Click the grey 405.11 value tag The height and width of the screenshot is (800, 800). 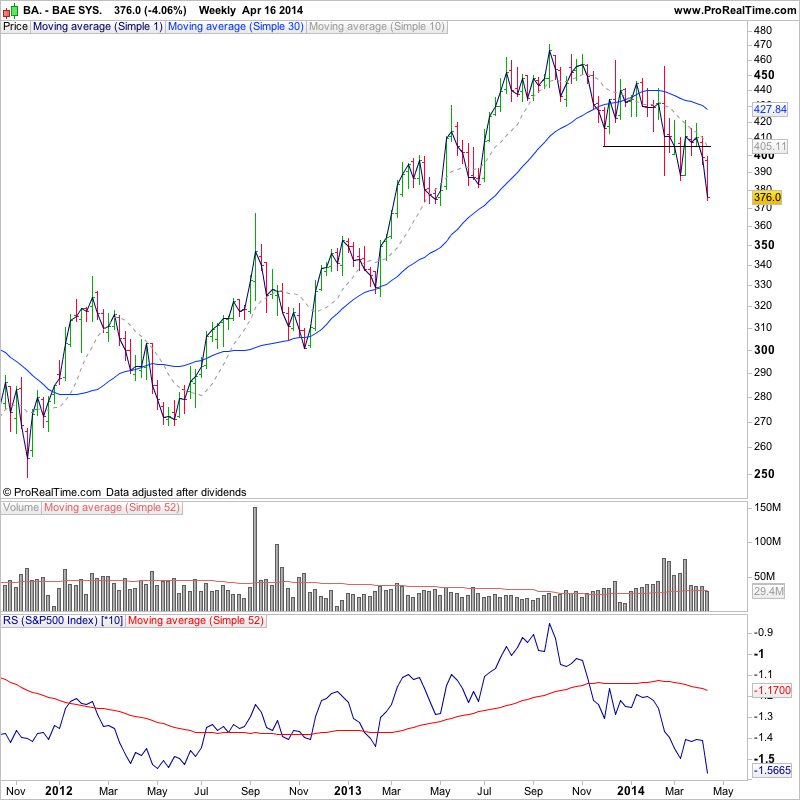tap(770, 146)
